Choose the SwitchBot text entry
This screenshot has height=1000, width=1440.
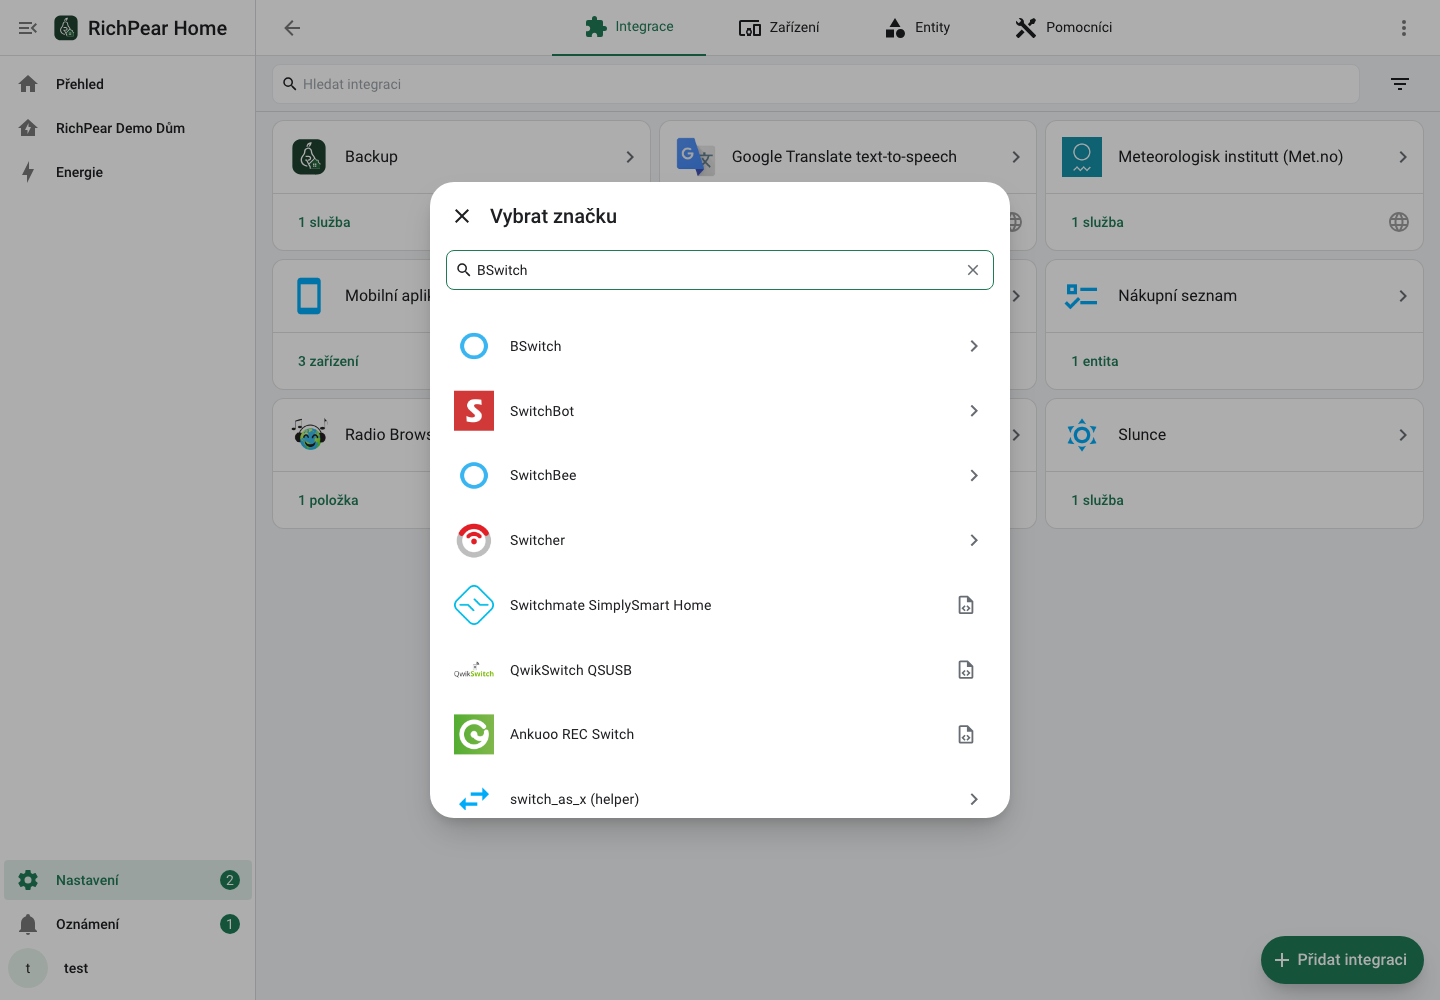[542, 411]
